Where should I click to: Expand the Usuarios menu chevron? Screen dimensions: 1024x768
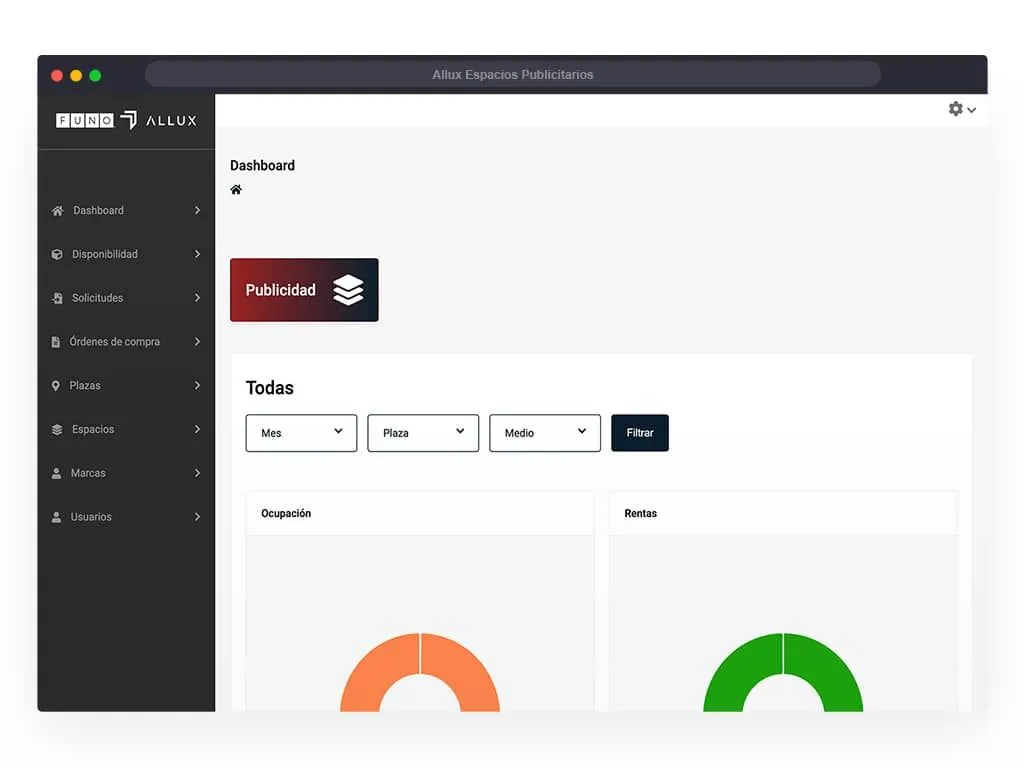(x=197, y=517)
